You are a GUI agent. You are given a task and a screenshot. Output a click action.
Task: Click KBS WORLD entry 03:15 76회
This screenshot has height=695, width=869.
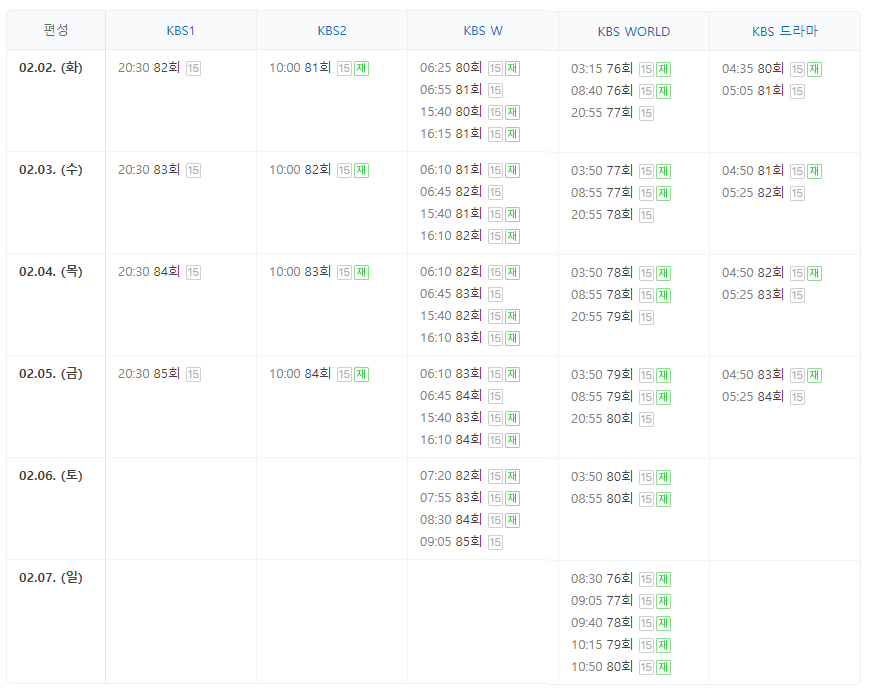point(602,69)
